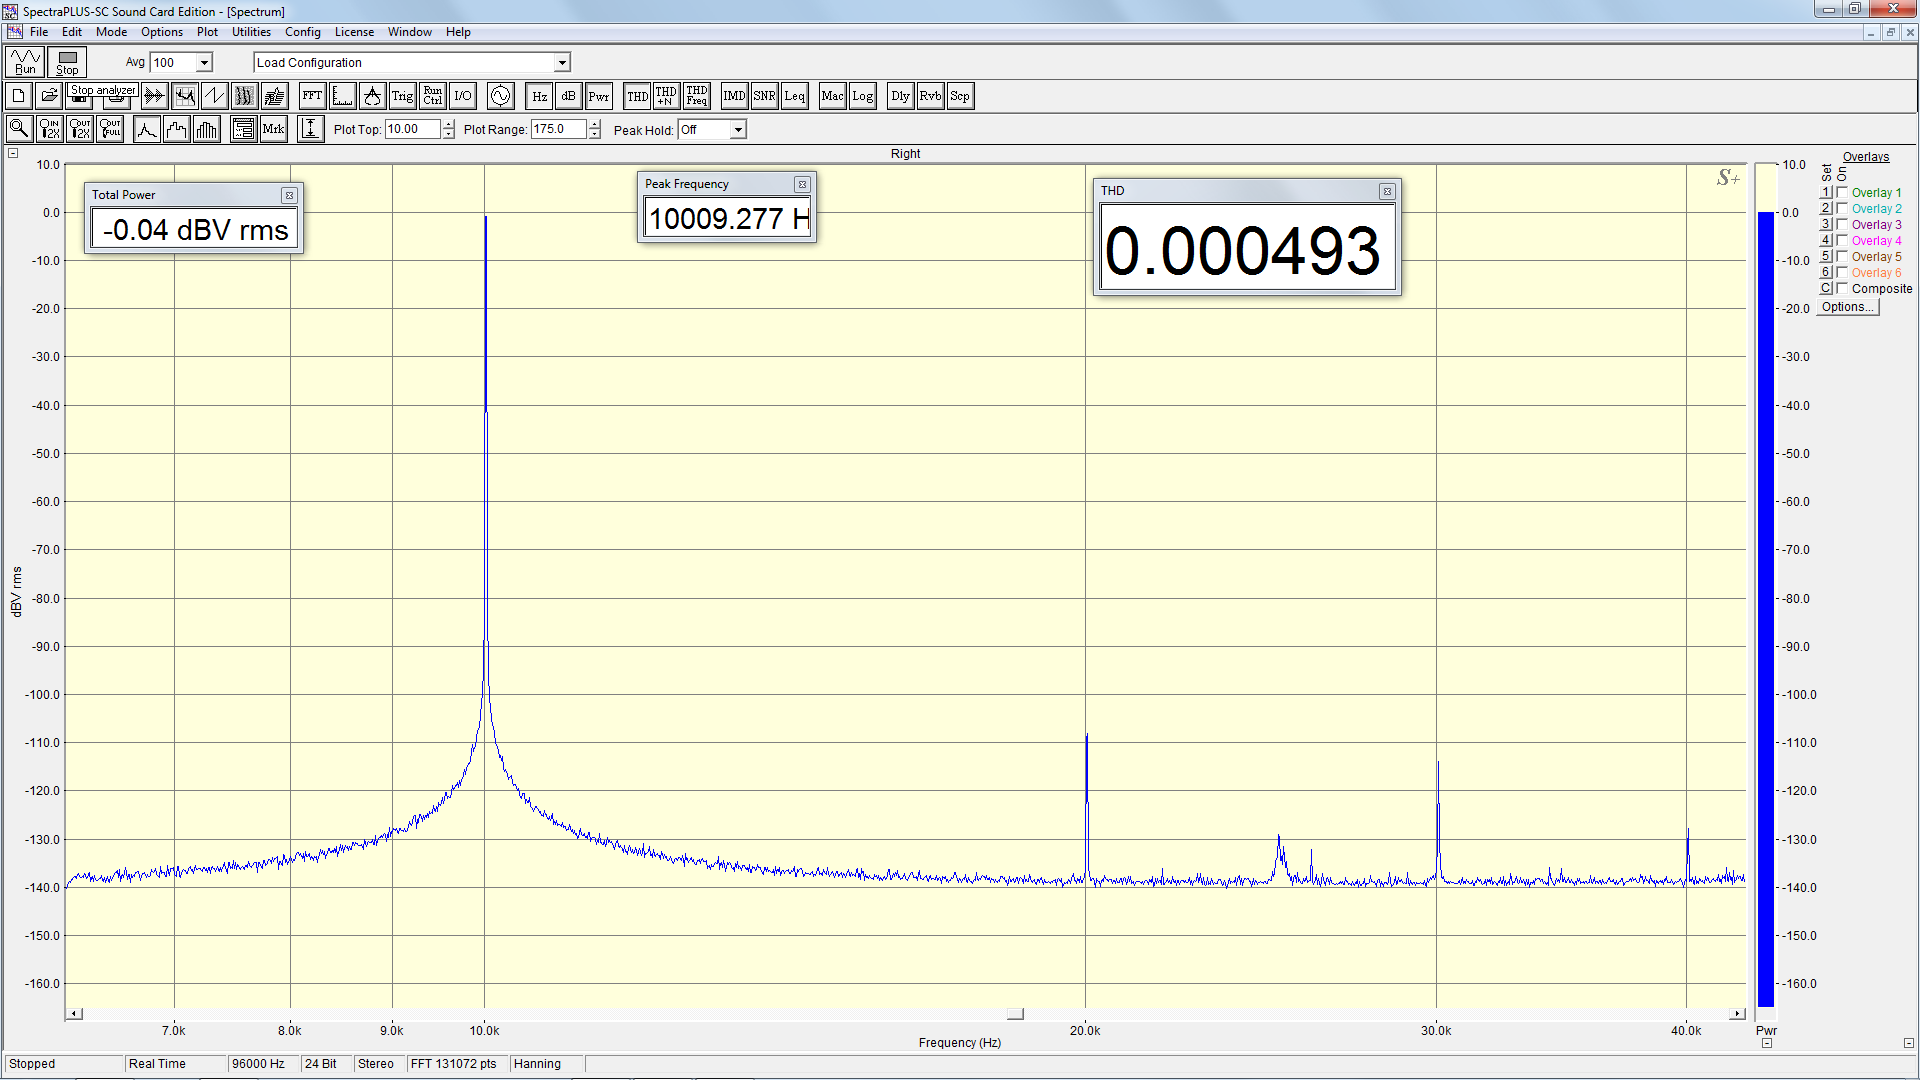This screenshot has height=1080, width=1920.
Task: Open the Config menu
Action: [302, 32]
